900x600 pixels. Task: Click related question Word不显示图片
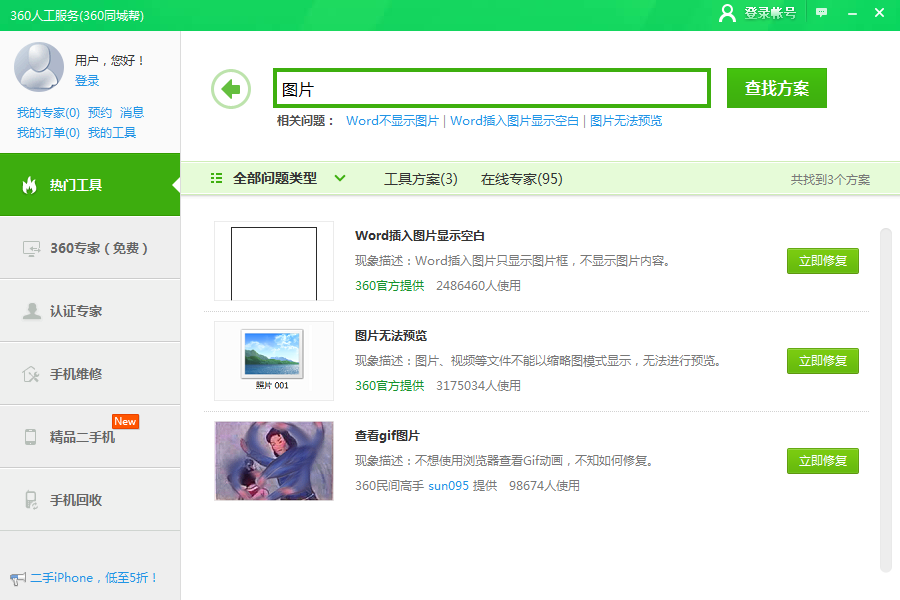point(392,121)
